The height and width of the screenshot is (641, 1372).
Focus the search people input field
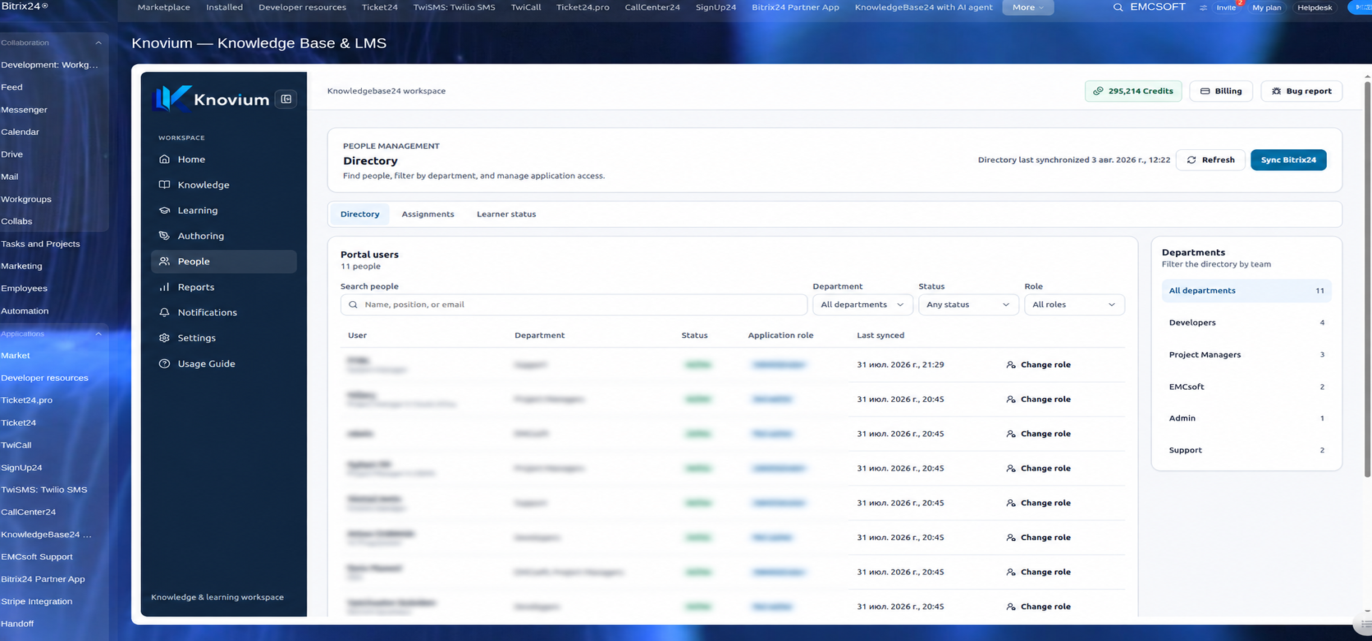pyautogui.click(x=574, y=305)
